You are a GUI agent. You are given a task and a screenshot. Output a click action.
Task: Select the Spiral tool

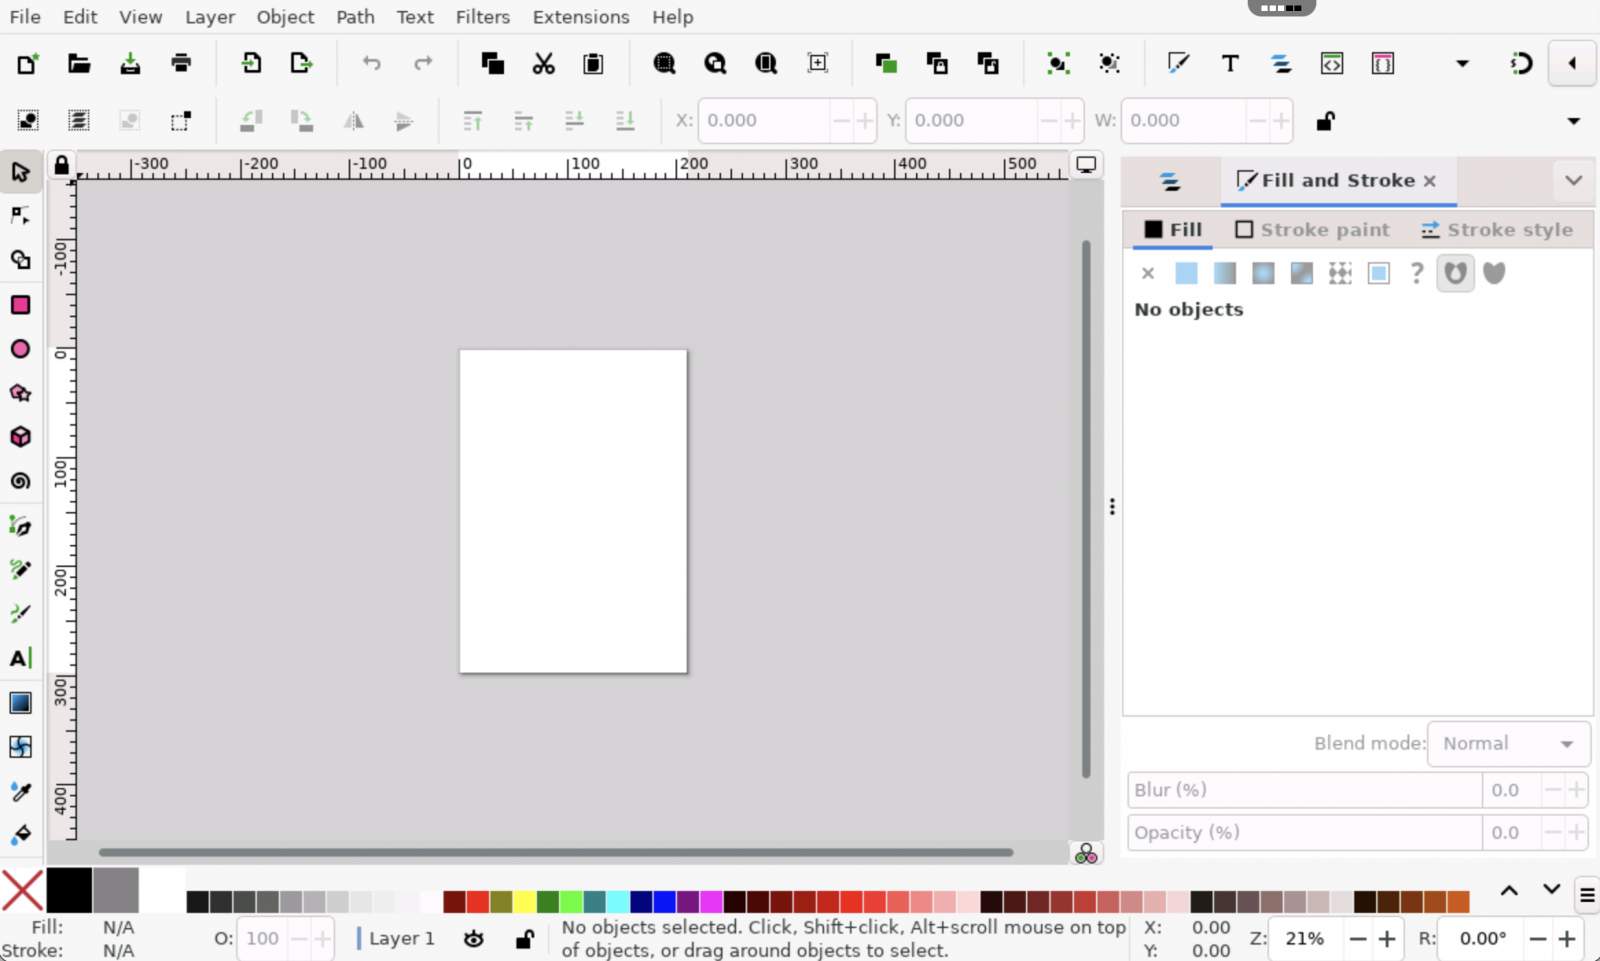(20, 481)
